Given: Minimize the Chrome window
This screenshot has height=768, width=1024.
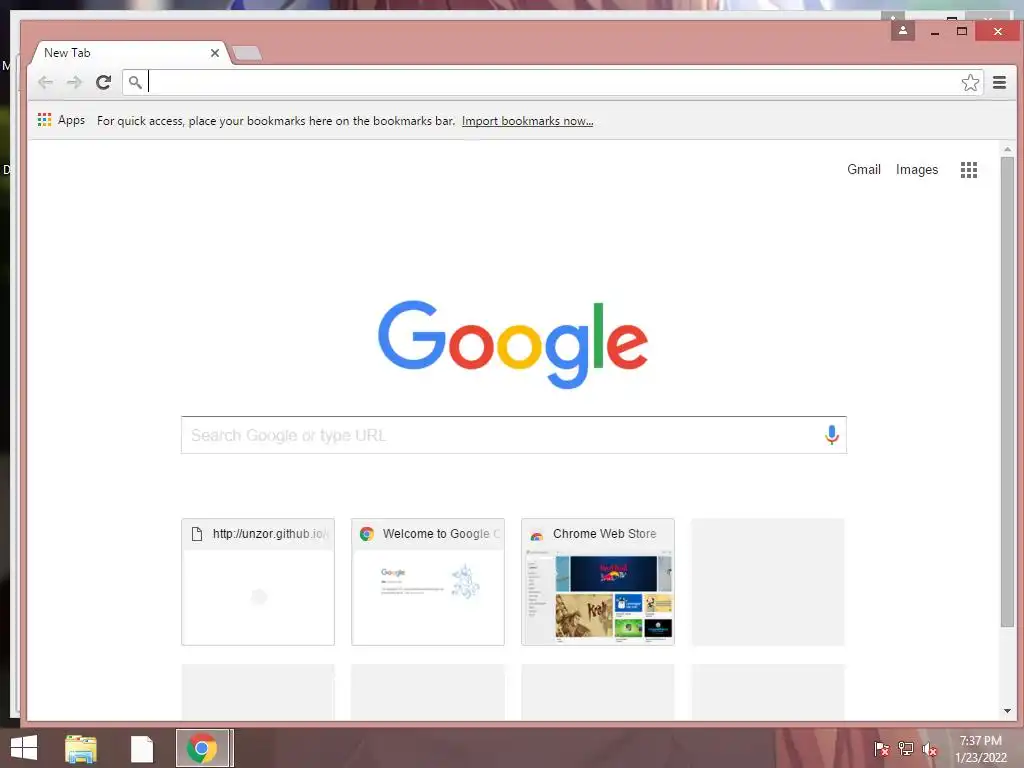Looking at the screenshot, I should pyautogui.click(x=935, y=31).
